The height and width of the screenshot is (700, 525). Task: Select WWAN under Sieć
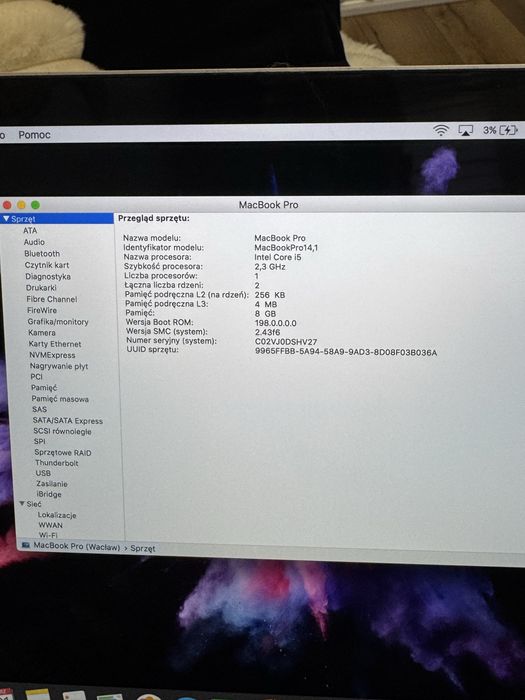tap(50, 525)
